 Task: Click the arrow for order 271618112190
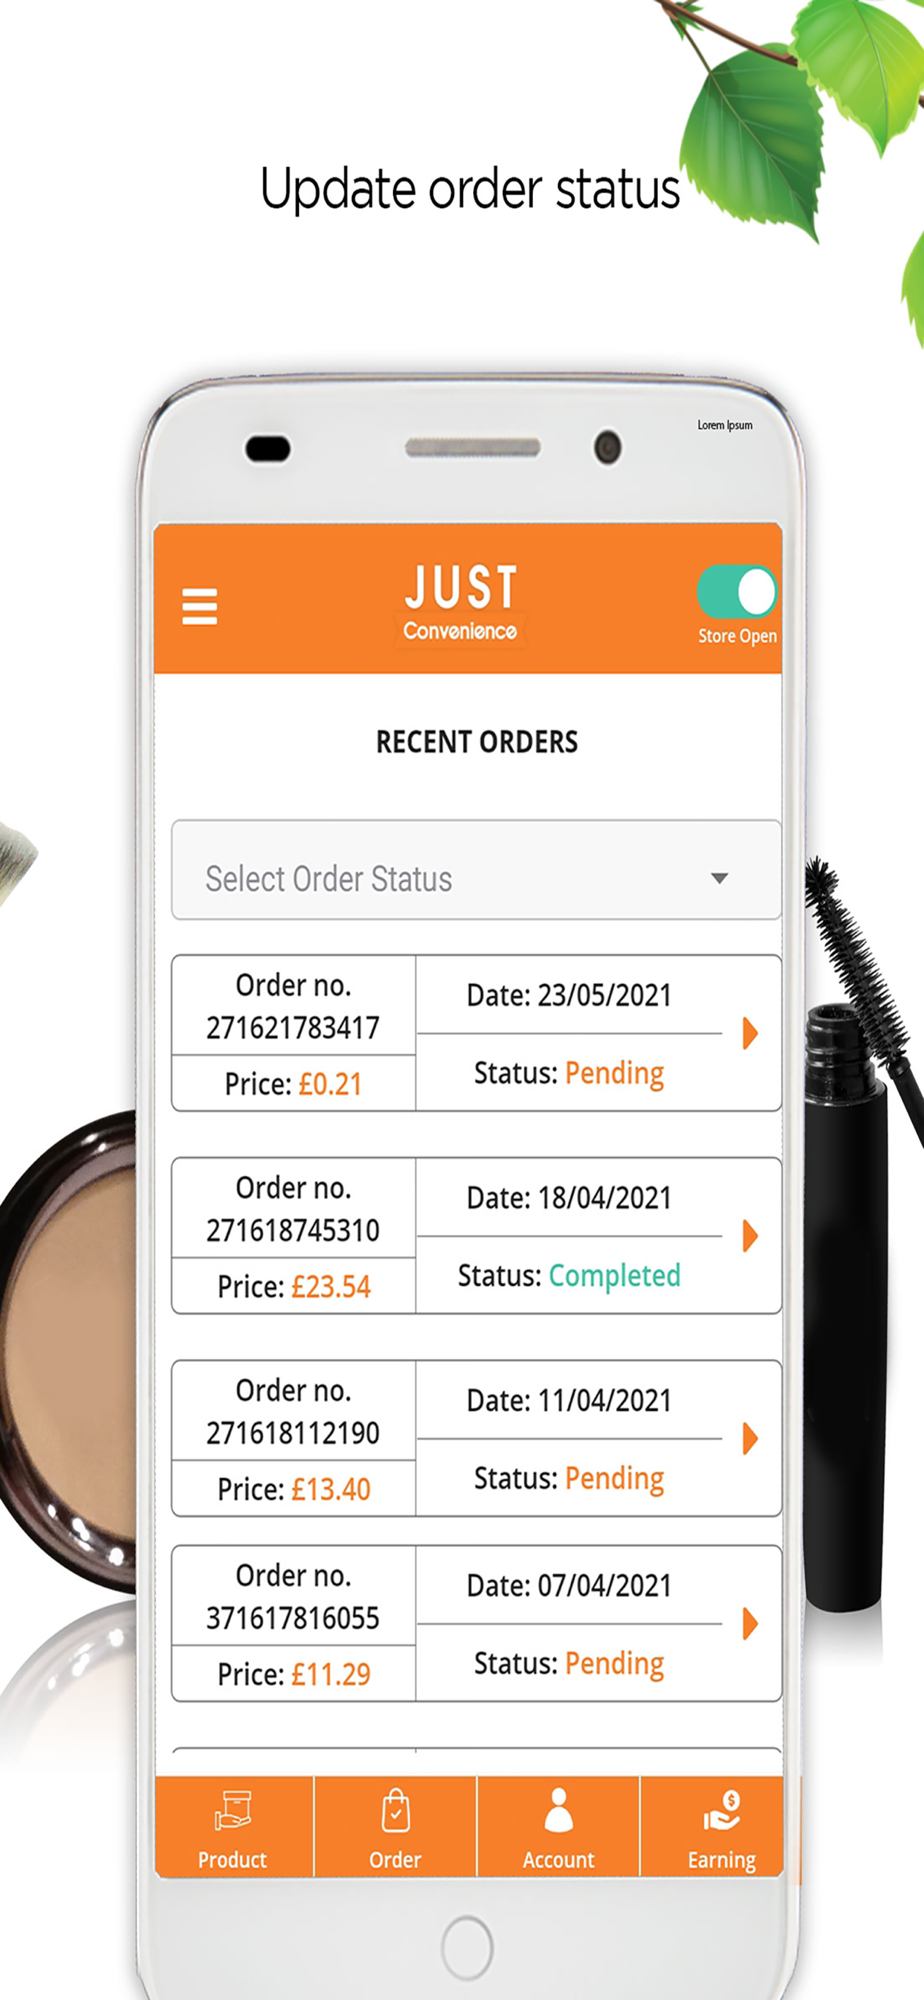[750, 1439]
